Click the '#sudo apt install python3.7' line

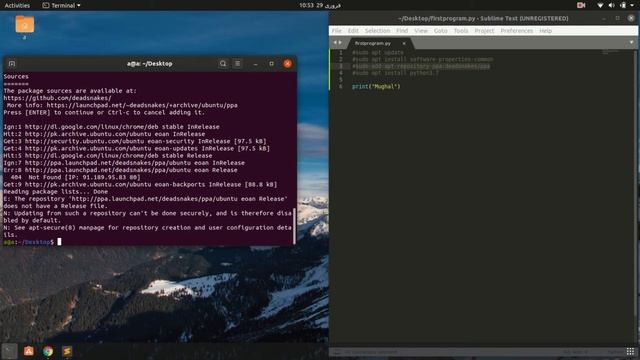click(396, 73)
